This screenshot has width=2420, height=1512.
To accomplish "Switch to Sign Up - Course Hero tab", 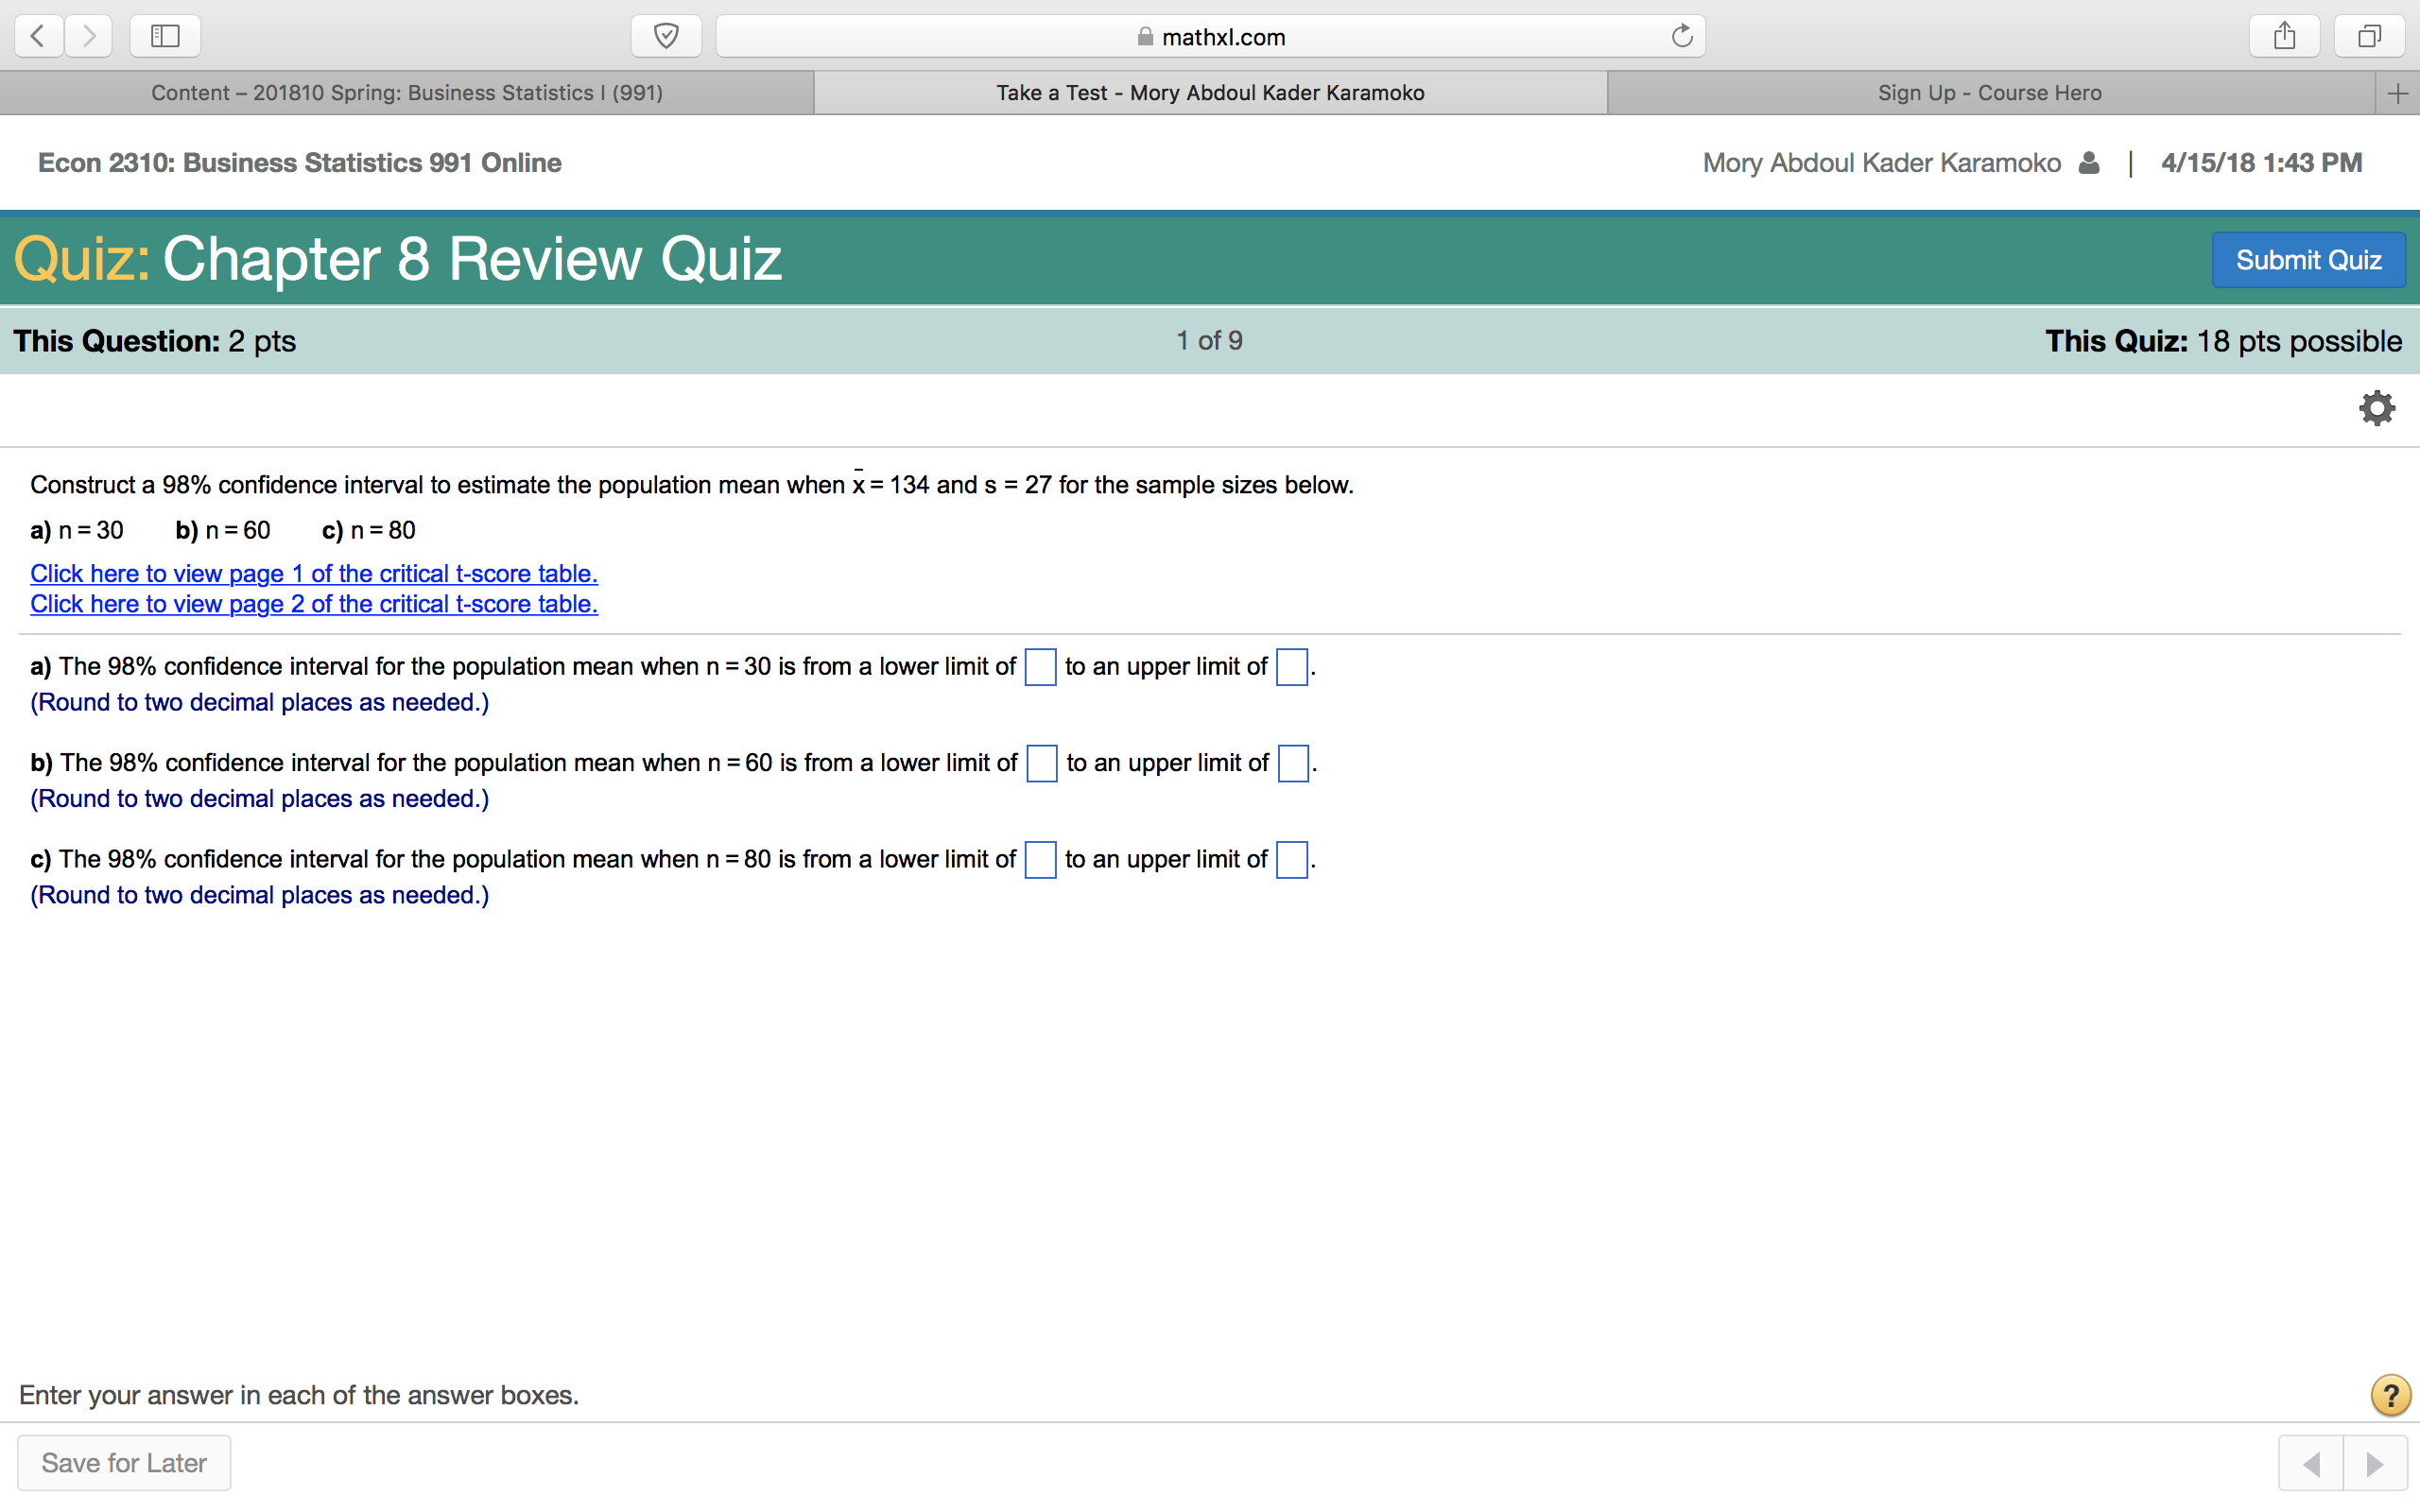I will pyautogui.click(x=1989, y=93).
